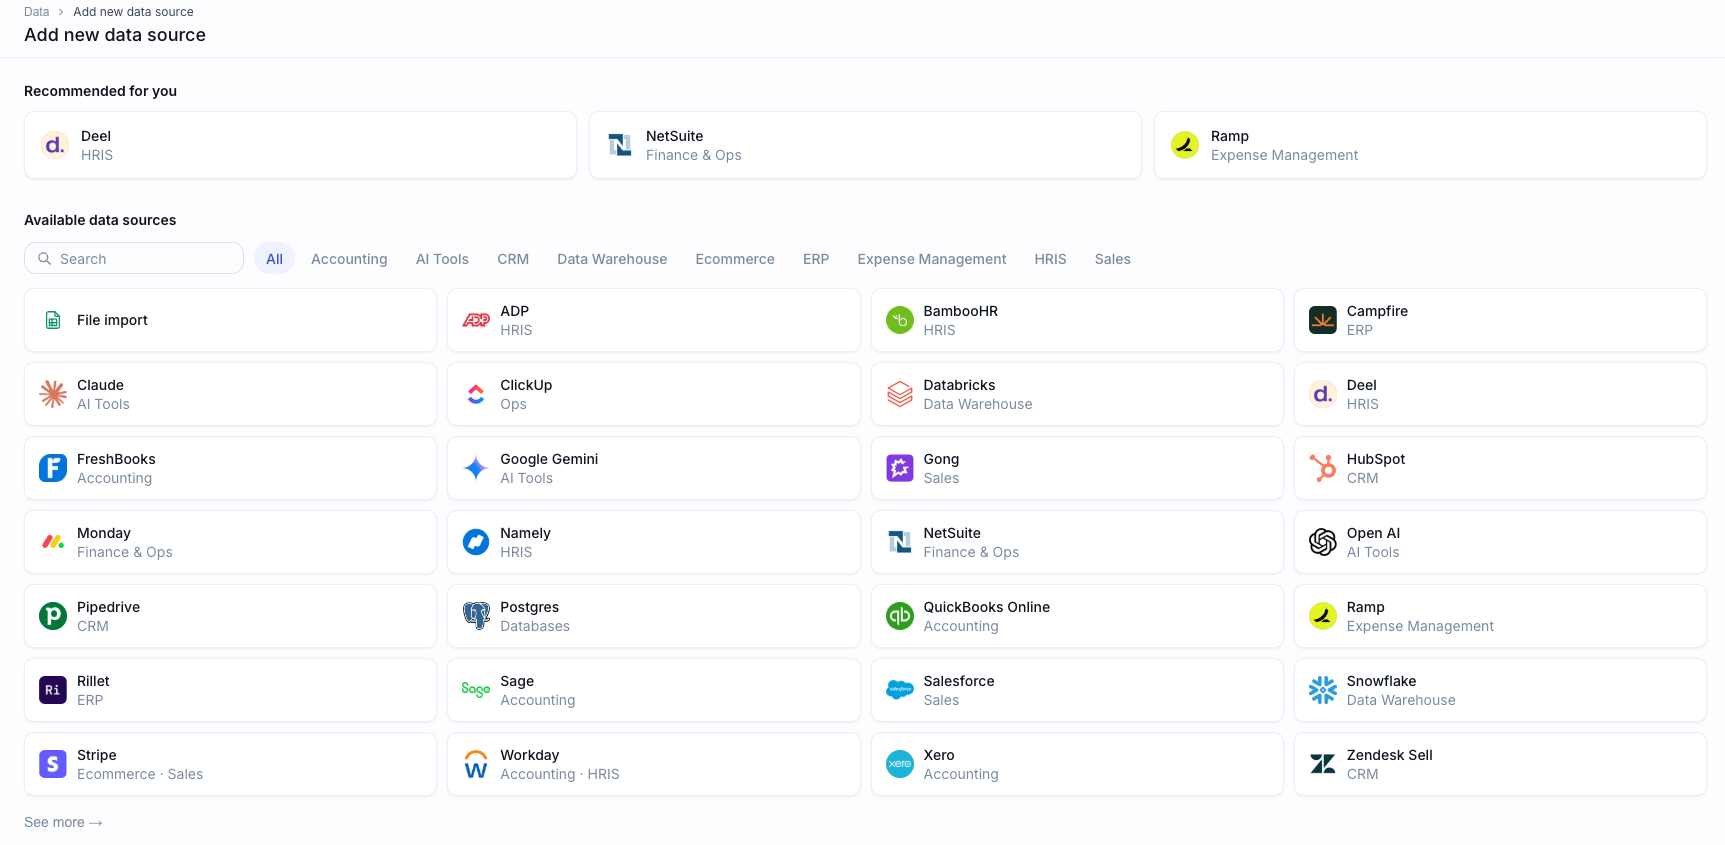Click the search magnifier icon

tap(44, 259)
